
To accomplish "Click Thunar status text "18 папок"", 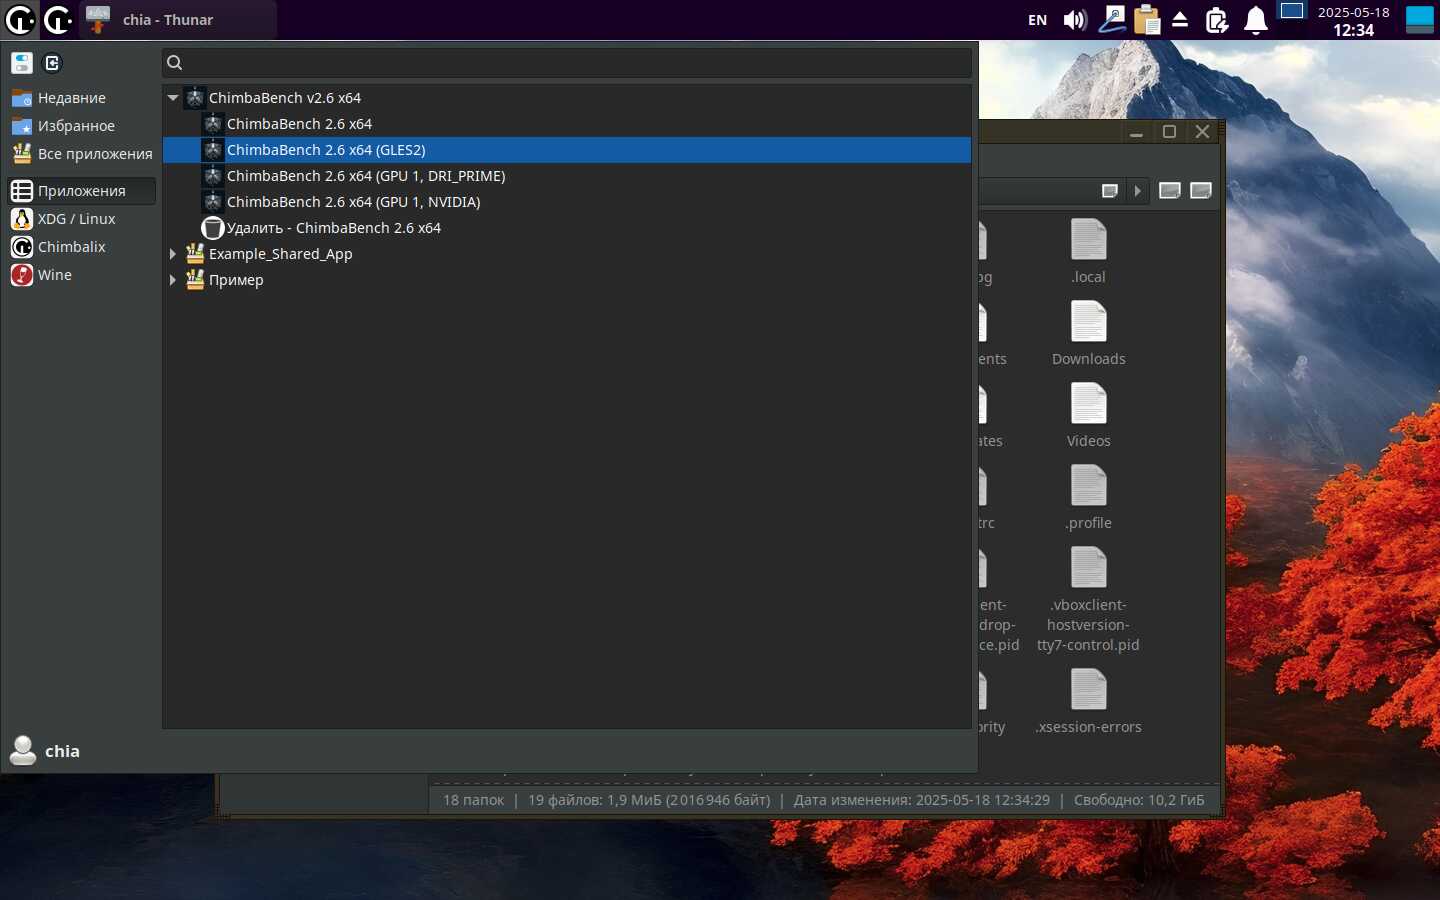I will click(474, 800).
